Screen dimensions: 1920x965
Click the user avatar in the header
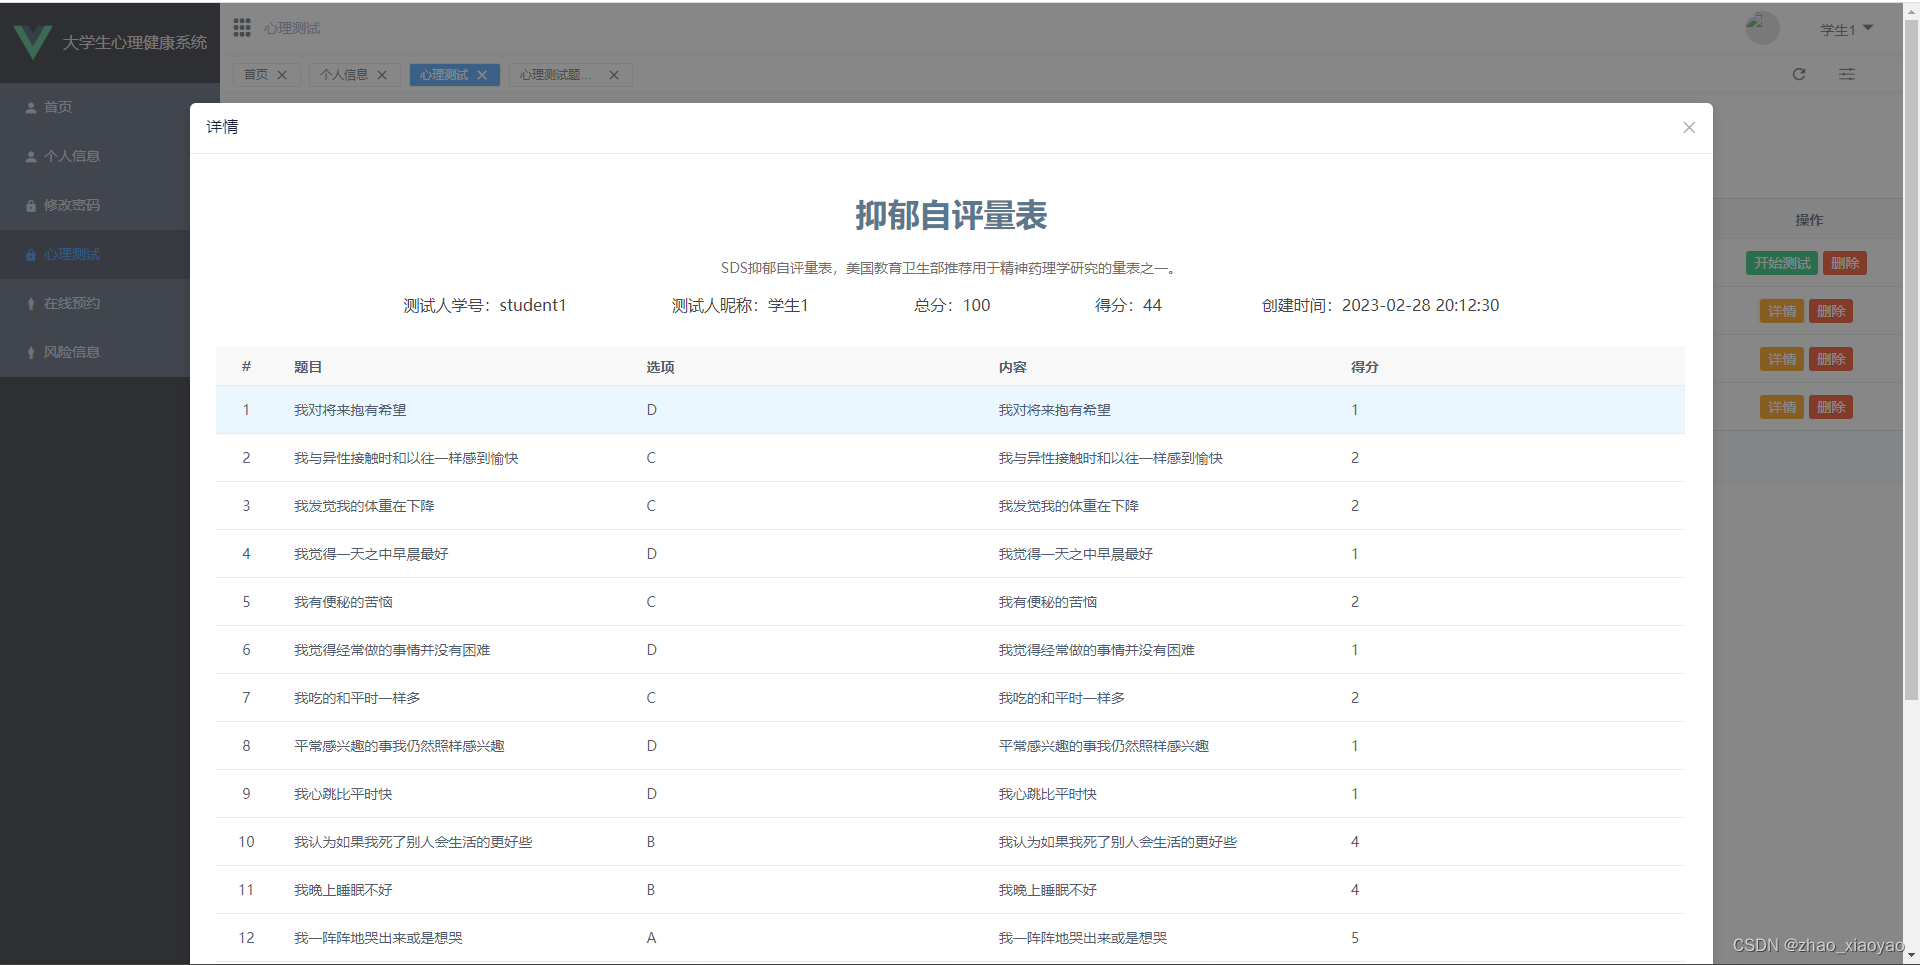pos(1762,28)
